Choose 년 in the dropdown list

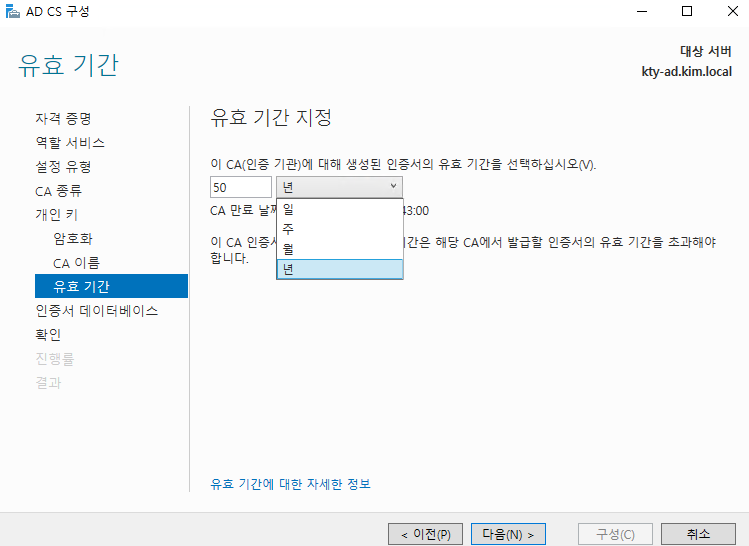[340, 269]
